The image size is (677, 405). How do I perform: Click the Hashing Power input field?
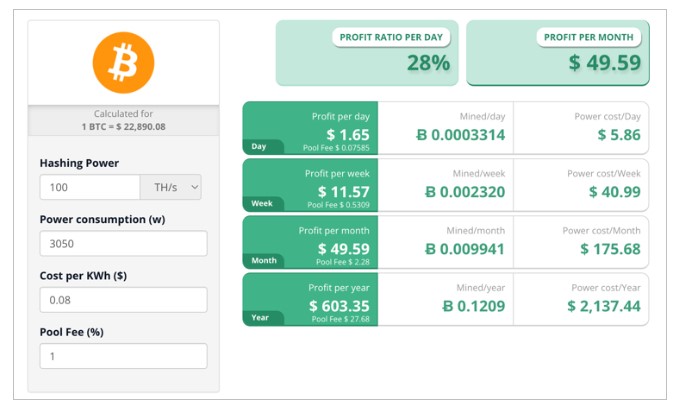click(90, 187)
